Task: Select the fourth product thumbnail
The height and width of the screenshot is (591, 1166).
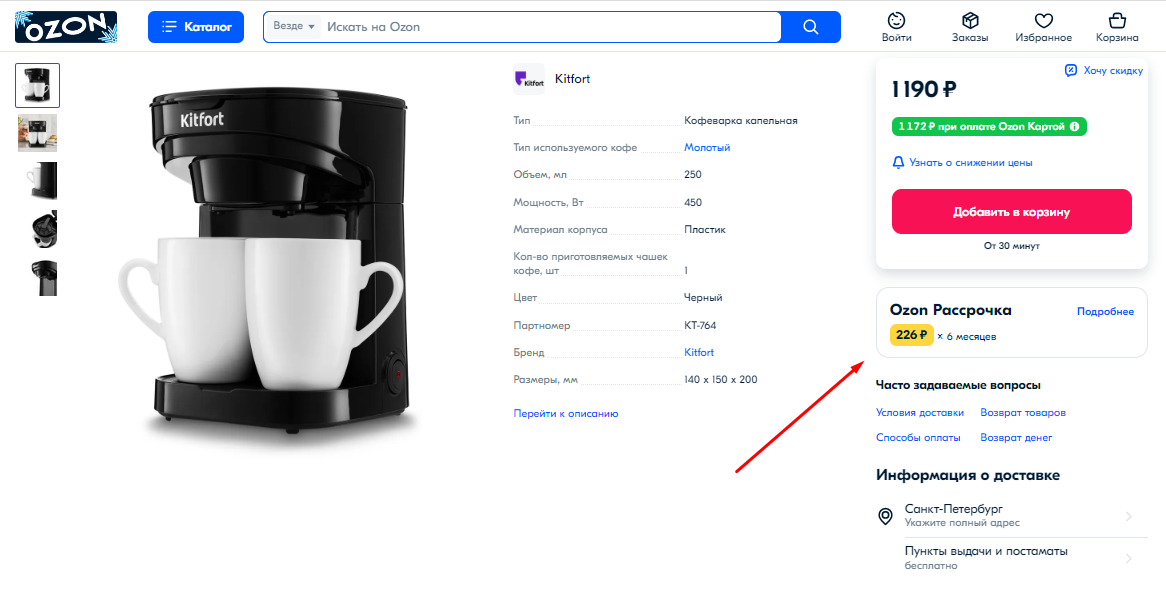Action: pos(37,229)
